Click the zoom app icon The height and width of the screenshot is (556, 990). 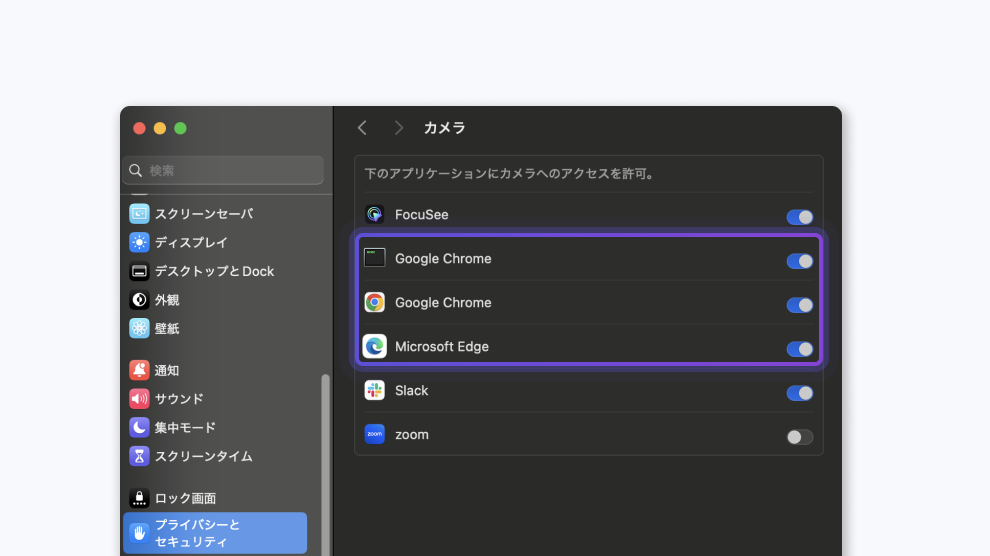(375, 435)
